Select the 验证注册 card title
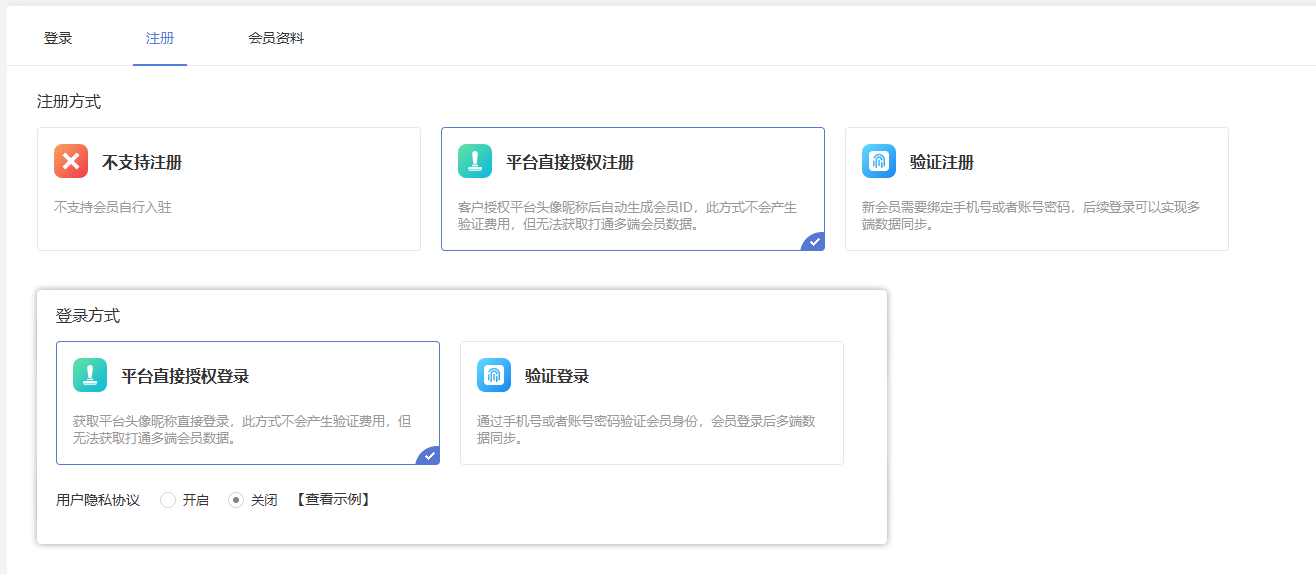This screenshot has width=1316, height=574. tap(941, 162)
